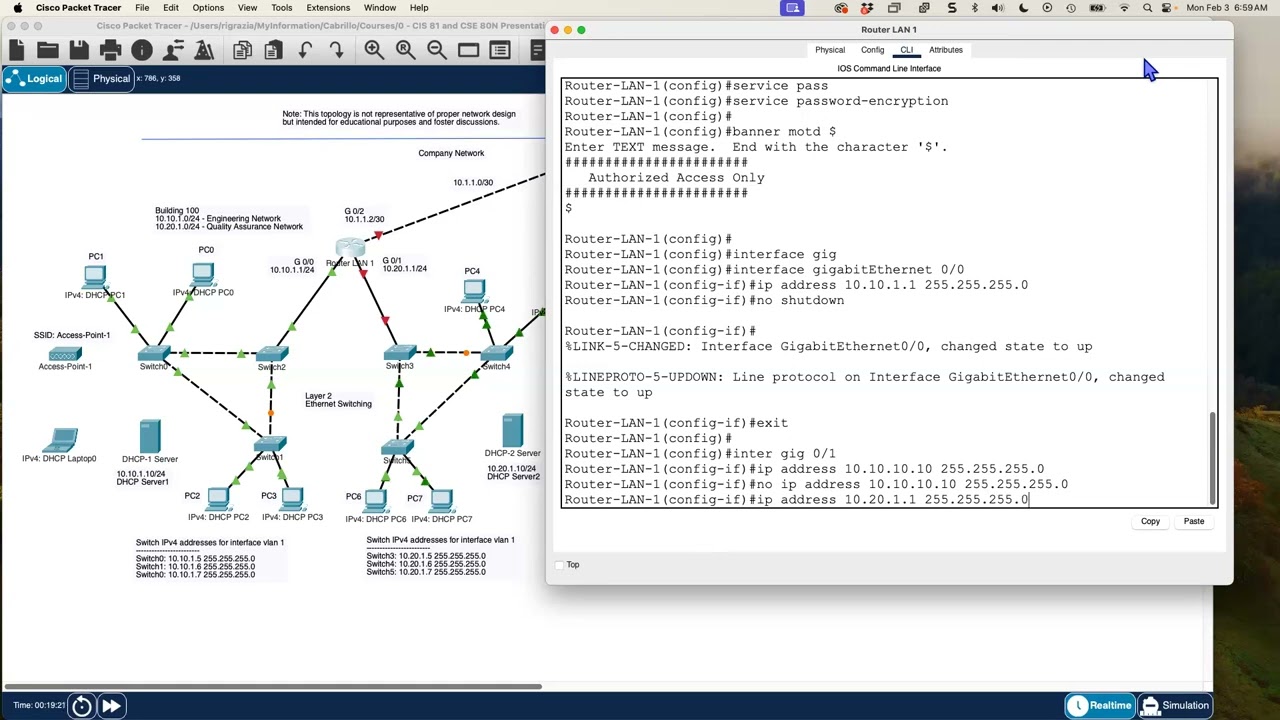1280x720 pixels.
Task: Click the menu bar volume icon
Action: click(x=998, y=8)
